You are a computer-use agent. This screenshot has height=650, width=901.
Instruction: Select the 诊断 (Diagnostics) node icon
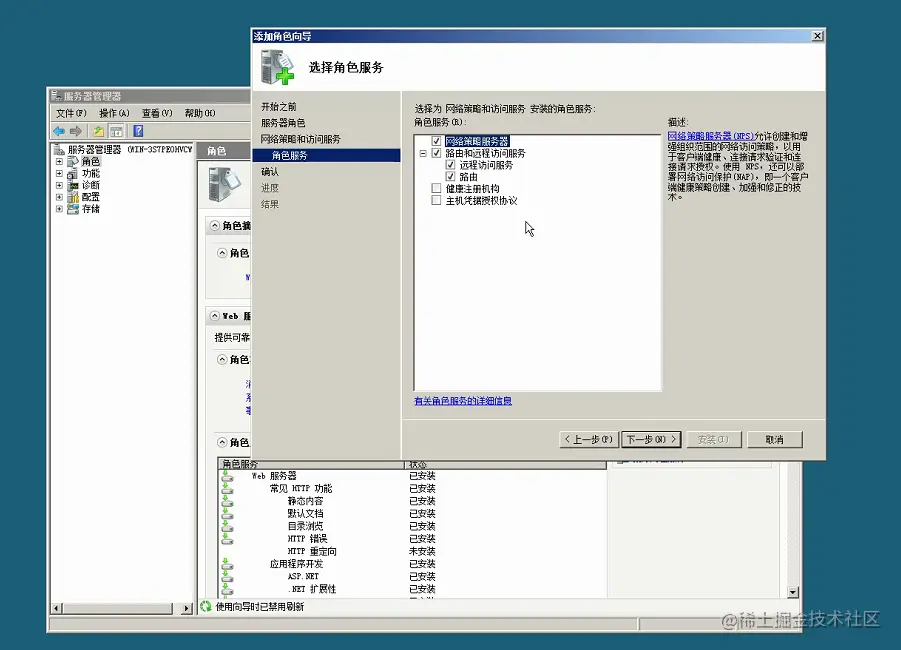click(x=72, y=185)
